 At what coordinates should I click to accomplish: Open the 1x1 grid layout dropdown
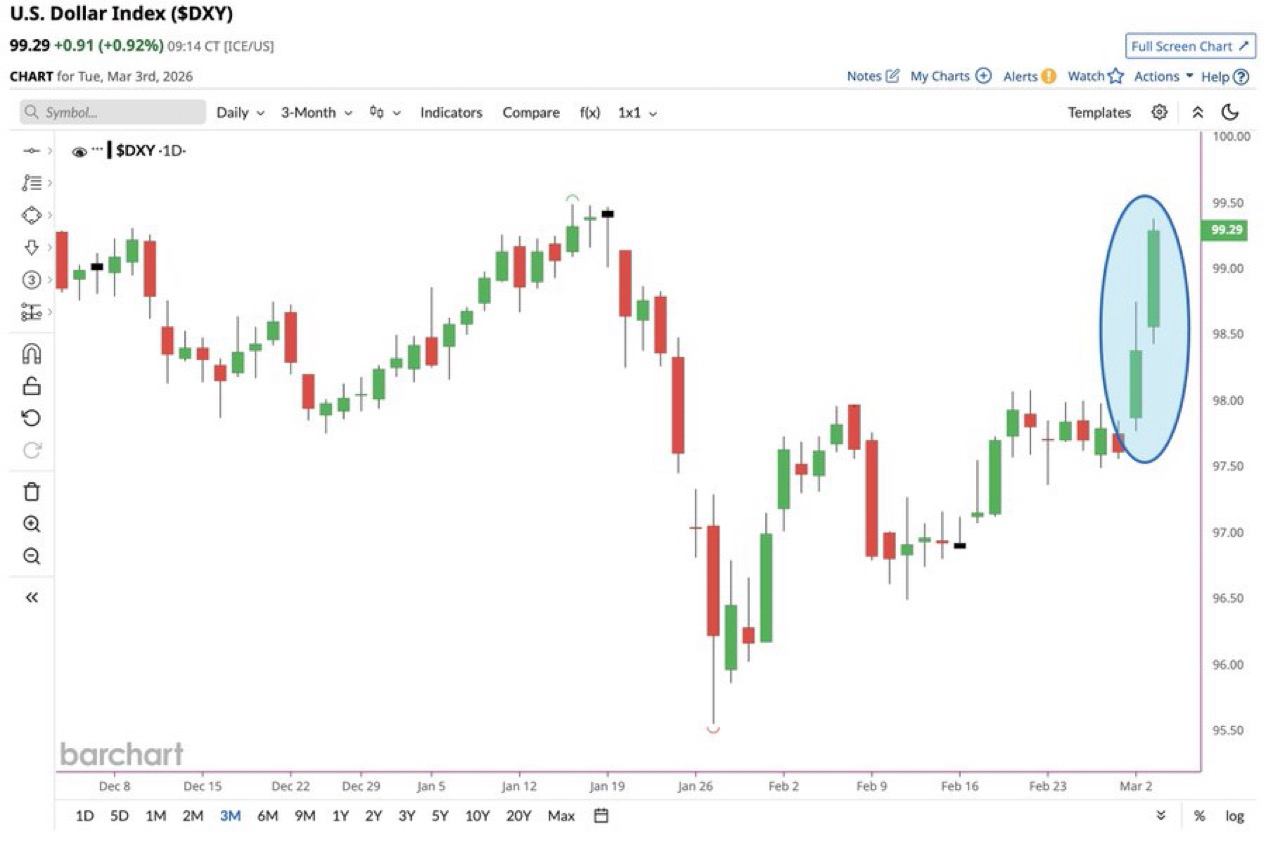point(637,113)
